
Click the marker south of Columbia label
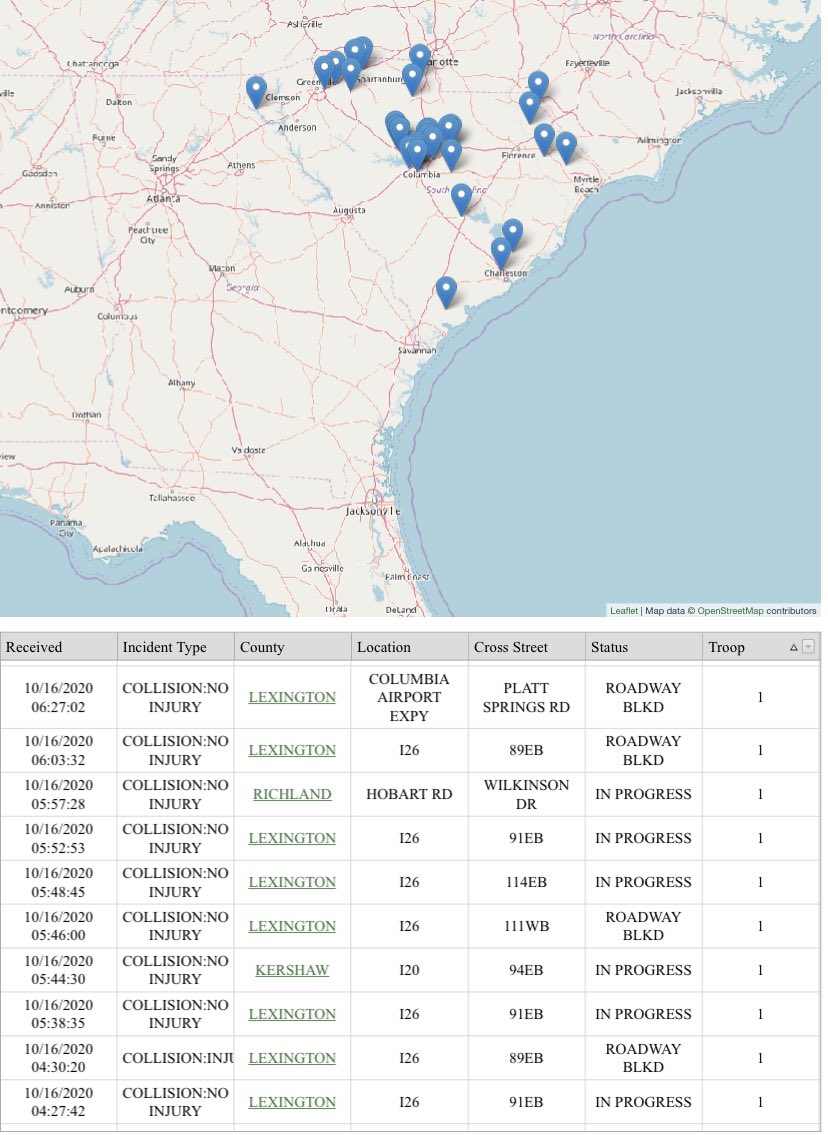[462, 199]
